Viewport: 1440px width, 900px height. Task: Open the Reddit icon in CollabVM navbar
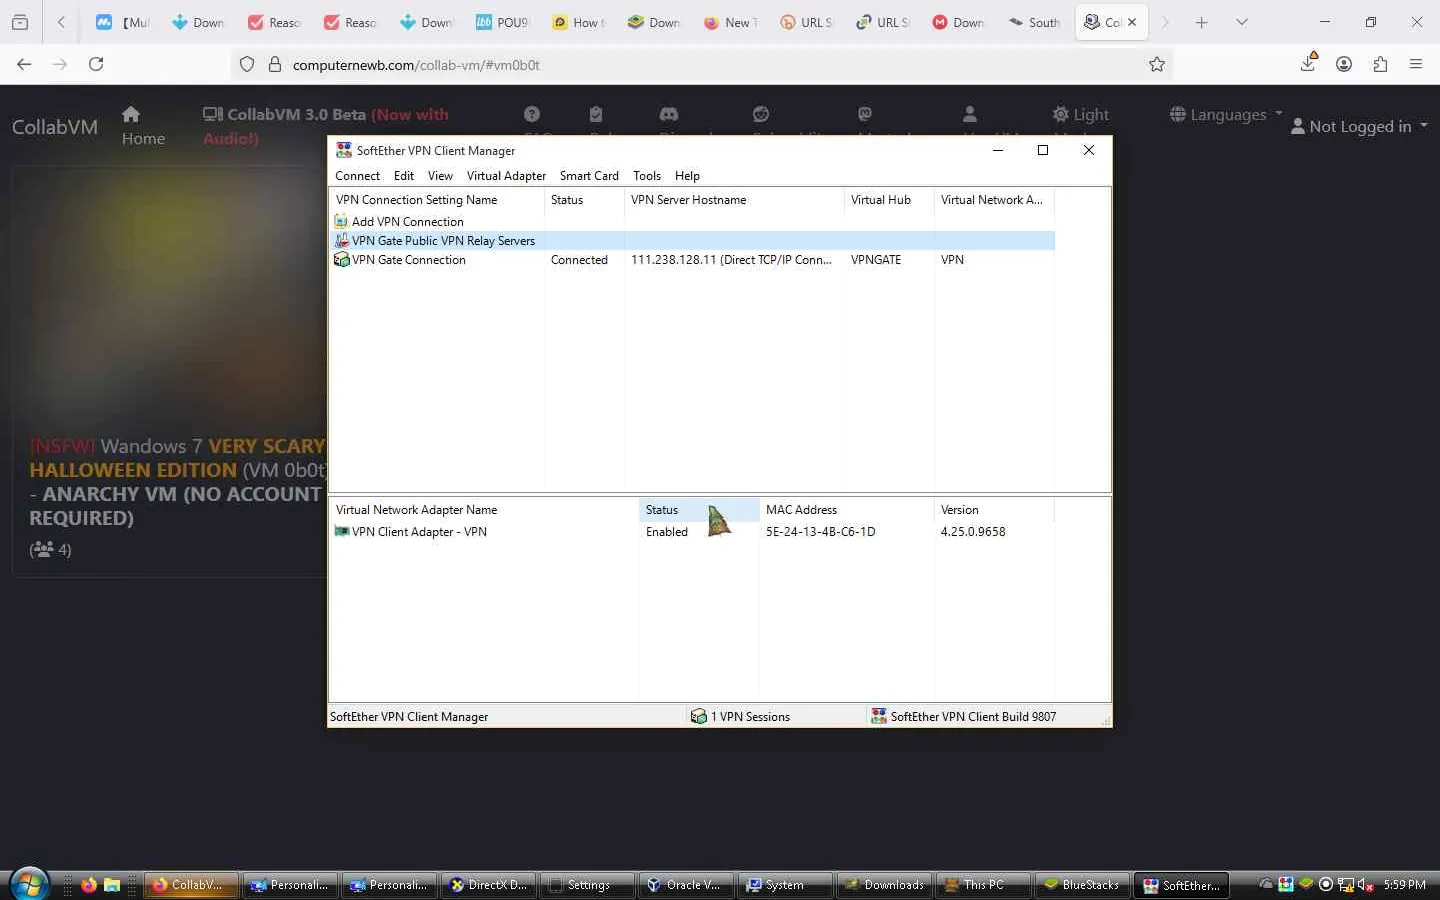761,114
